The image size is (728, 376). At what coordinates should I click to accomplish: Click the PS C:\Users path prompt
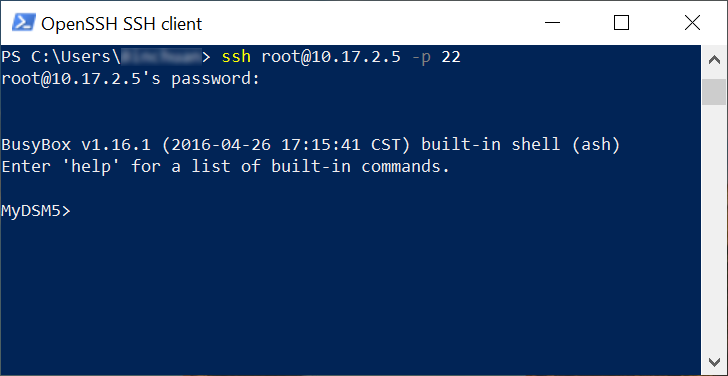(60, 57)
